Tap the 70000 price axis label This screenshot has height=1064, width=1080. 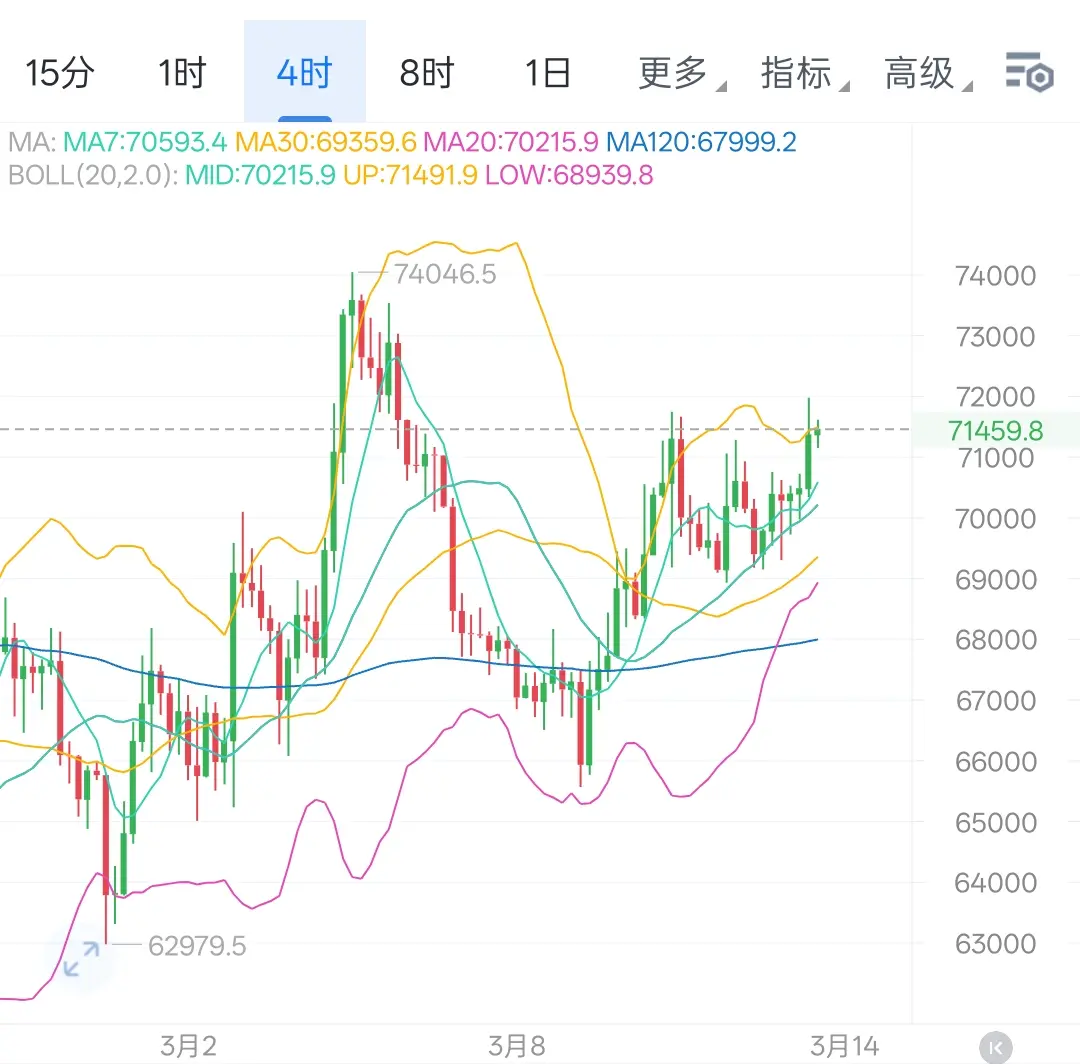995,519
